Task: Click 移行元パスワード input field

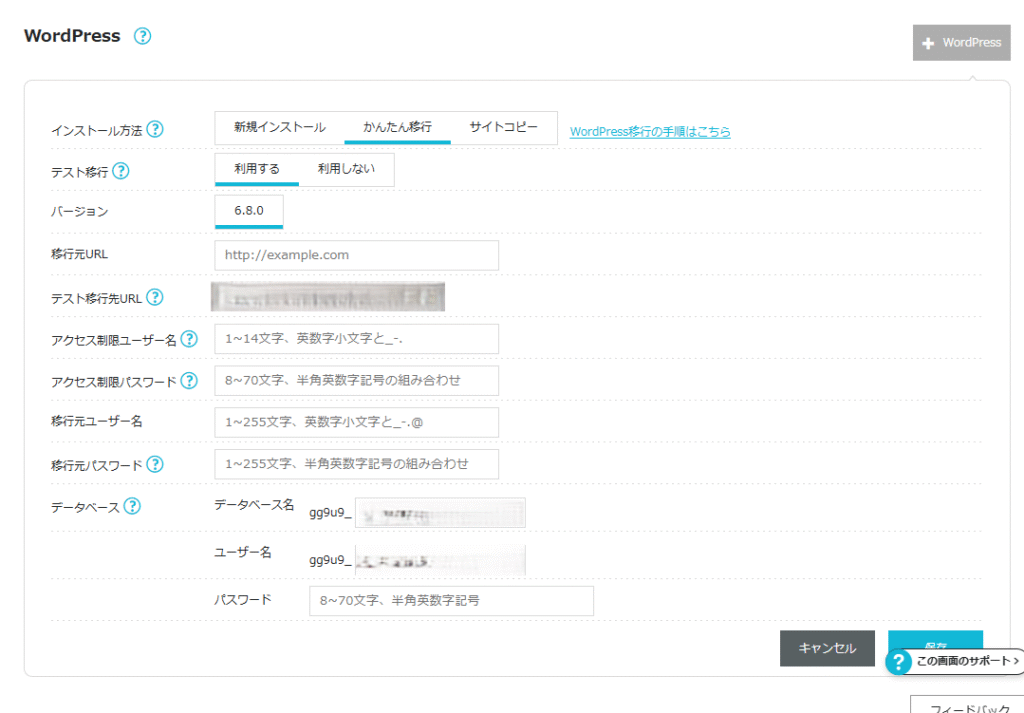Action: coord(357,464)
